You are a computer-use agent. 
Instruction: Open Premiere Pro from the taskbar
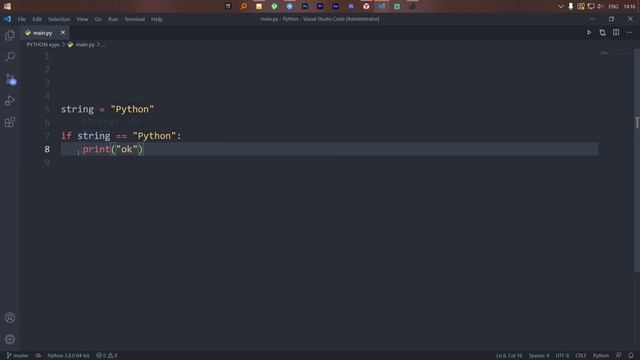(x=320, y=6)
